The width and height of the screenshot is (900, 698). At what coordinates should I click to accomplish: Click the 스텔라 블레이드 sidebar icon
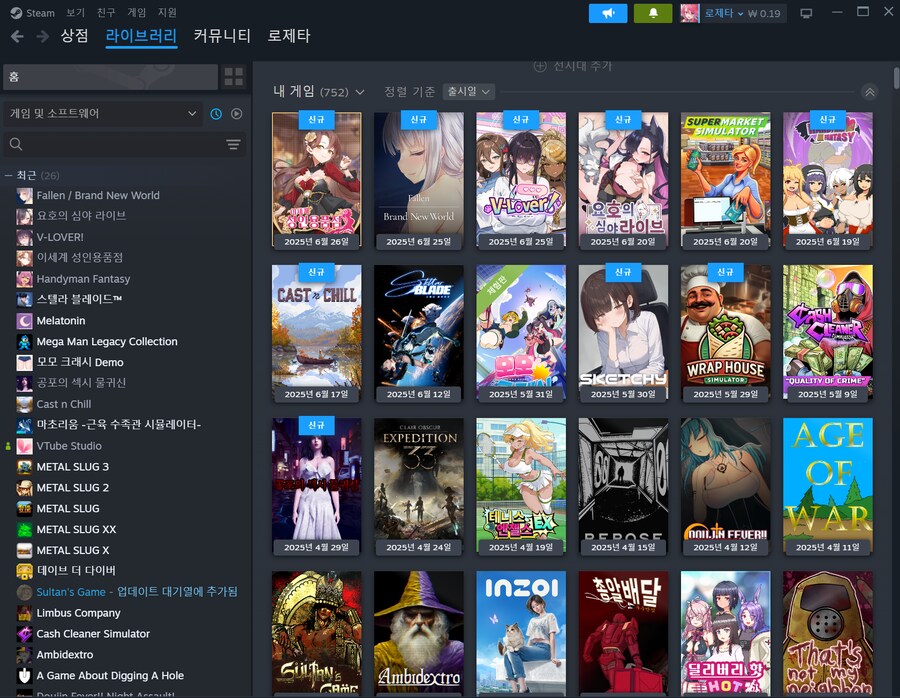click(x=24, y=300)
